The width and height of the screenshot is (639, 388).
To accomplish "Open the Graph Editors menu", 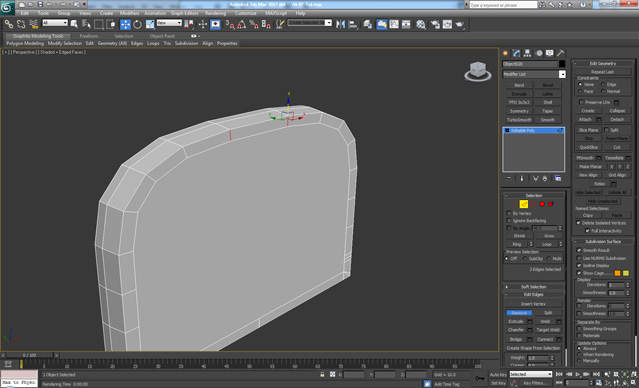I will point(184,13).
